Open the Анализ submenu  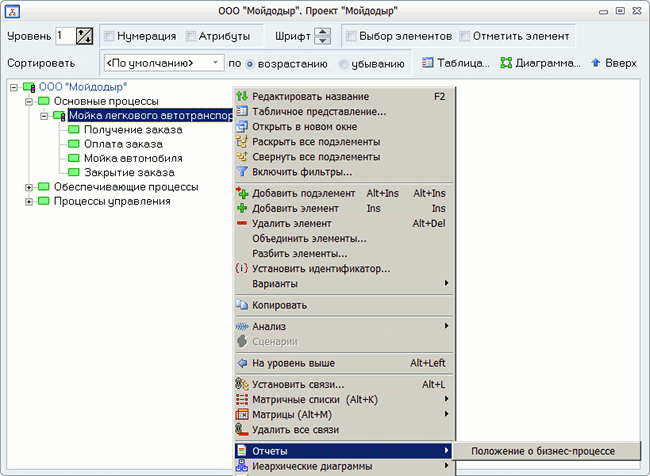pyautogui.click(x=344, y=326)
